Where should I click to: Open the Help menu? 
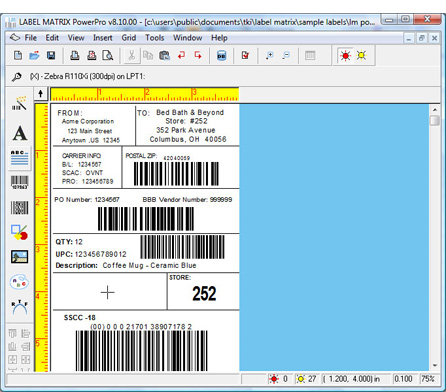tap(219, 38)
